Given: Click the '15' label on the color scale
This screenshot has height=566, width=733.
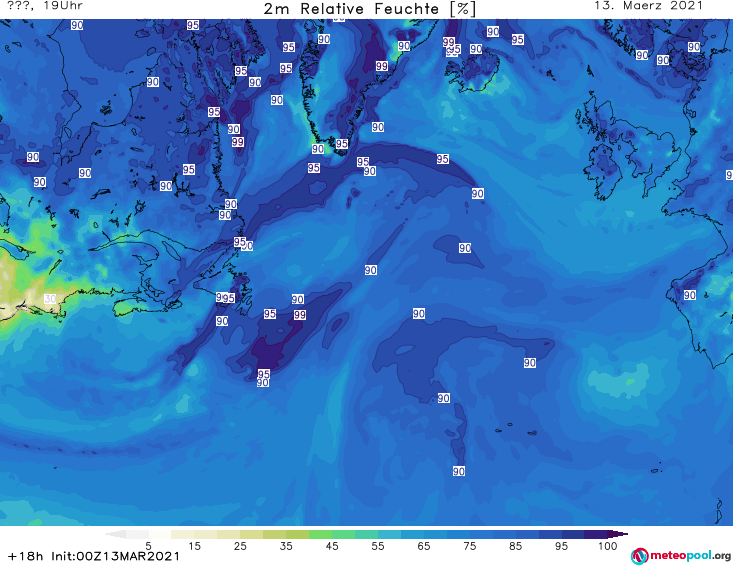Looking at the screenshot, I should (194, 546).
